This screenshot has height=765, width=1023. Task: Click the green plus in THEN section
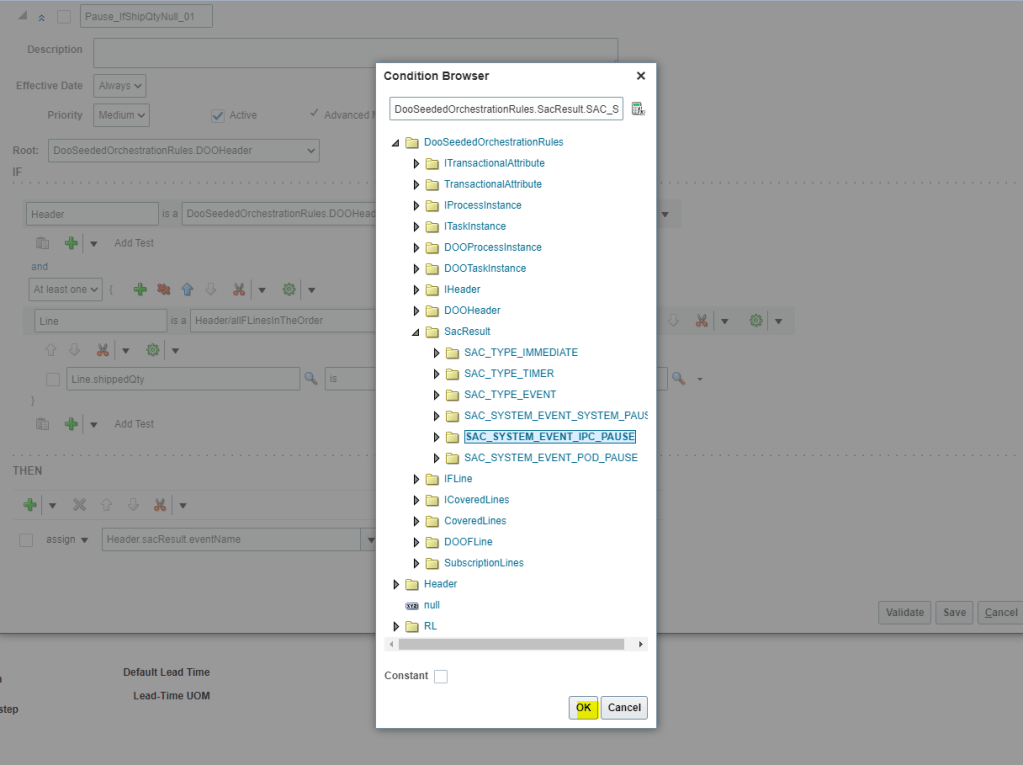pos(30,505)
